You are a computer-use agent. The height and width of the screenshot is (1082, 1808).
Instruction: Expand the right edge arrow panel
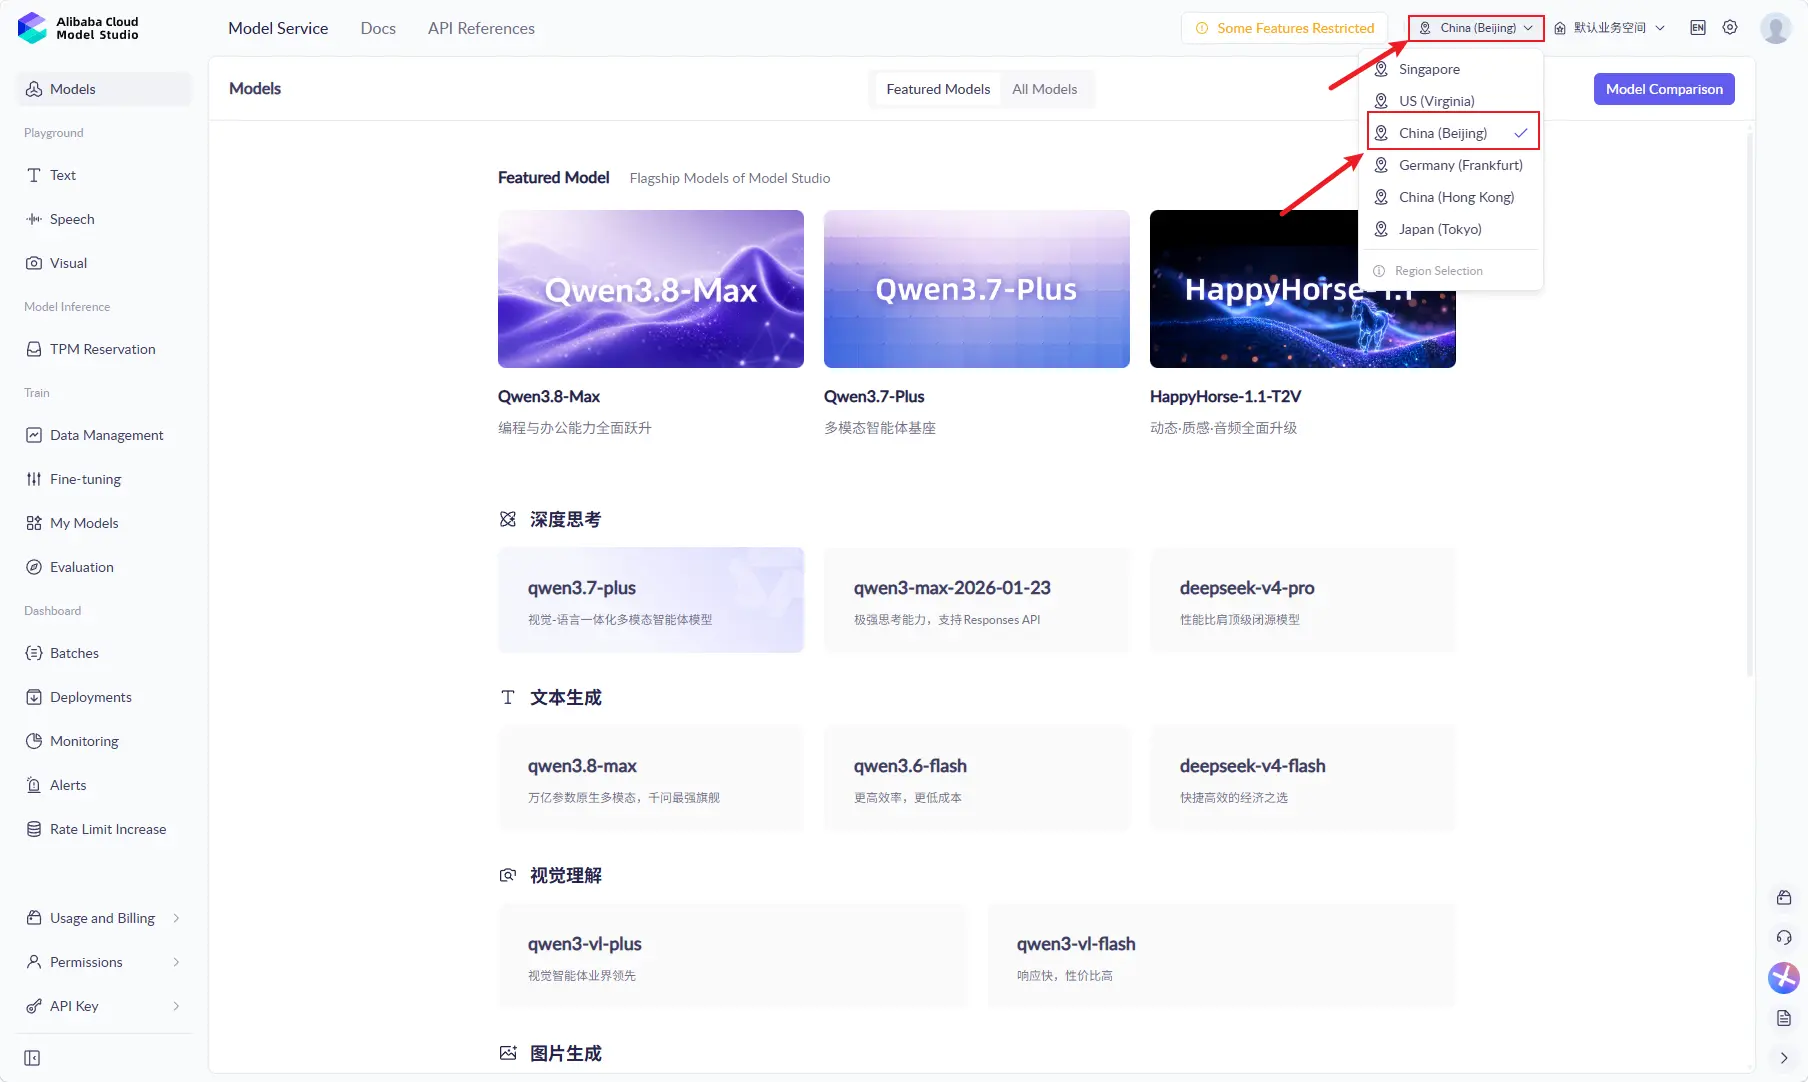point(1784,1058)
